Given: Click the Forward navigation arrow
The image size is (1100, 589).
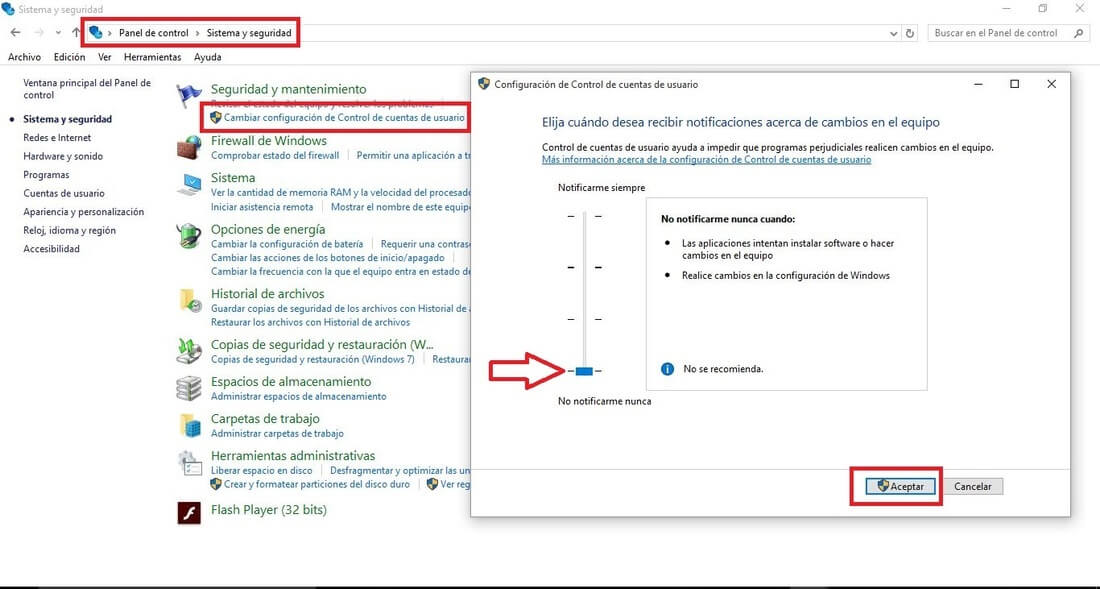Looking at the screenshot, I should (x=39, y=33).
